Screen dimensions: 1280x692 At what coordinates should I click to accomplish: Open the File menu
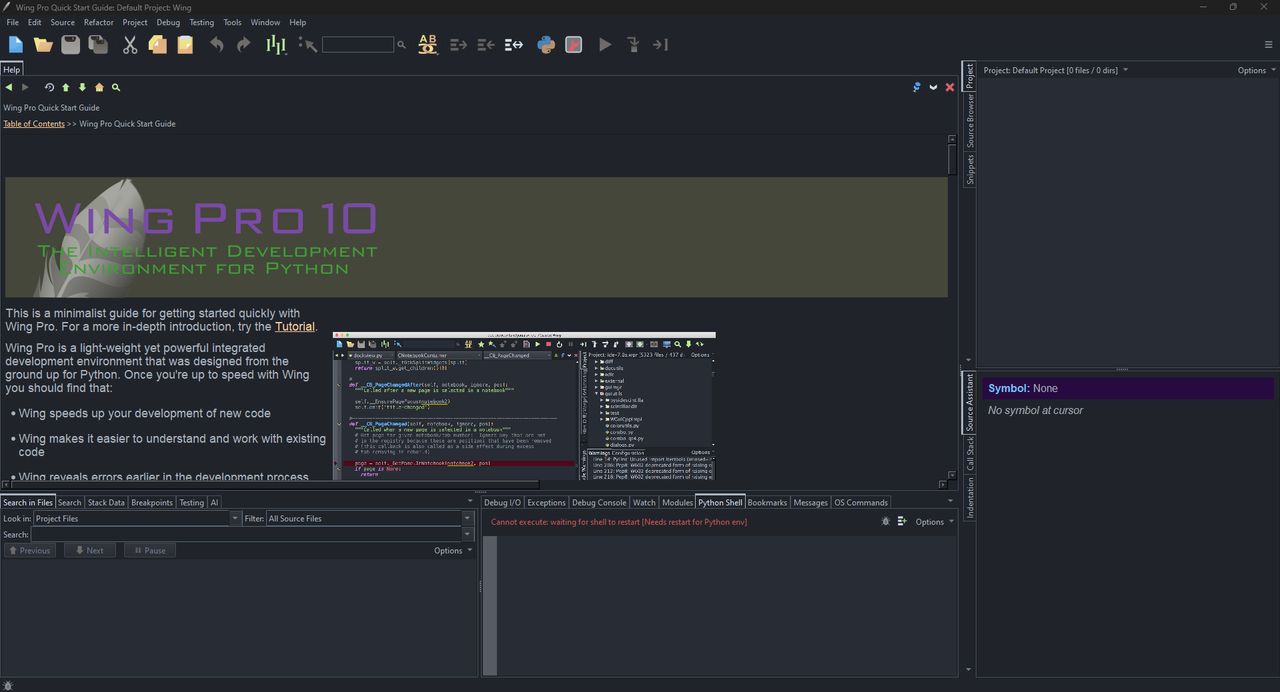[x=12, y=22]
